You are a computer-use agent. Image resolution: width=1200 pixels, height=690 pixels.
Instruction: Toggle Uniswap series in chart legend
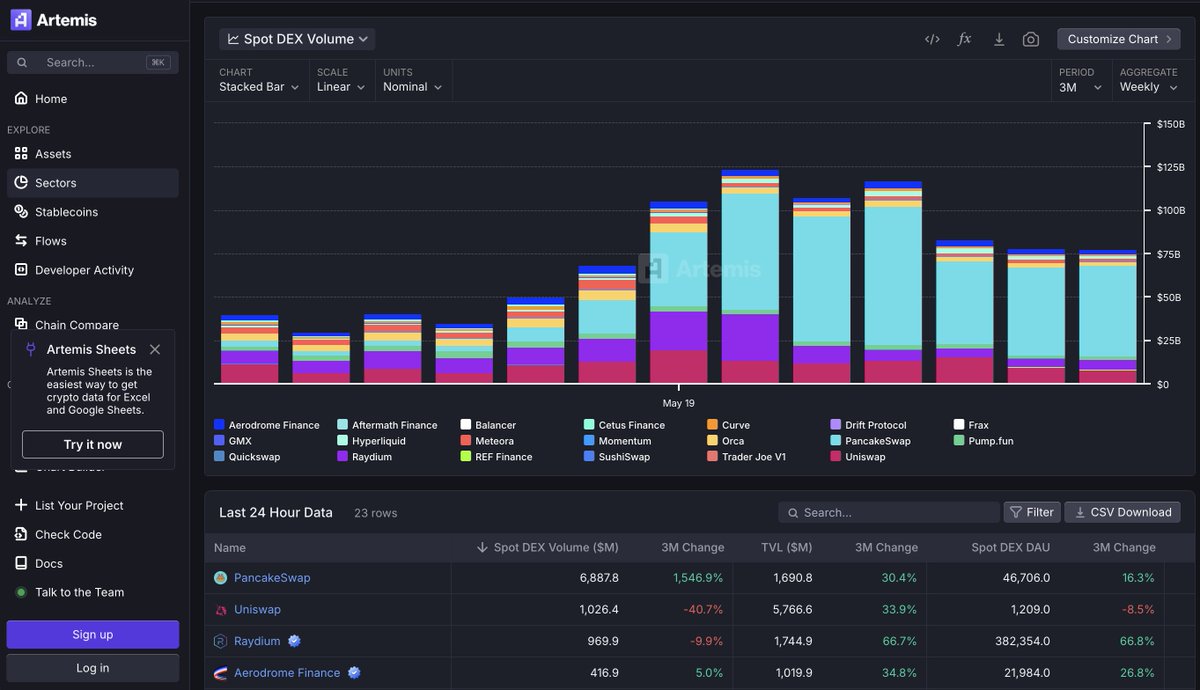pyautogui.click(x=866, y=457)
